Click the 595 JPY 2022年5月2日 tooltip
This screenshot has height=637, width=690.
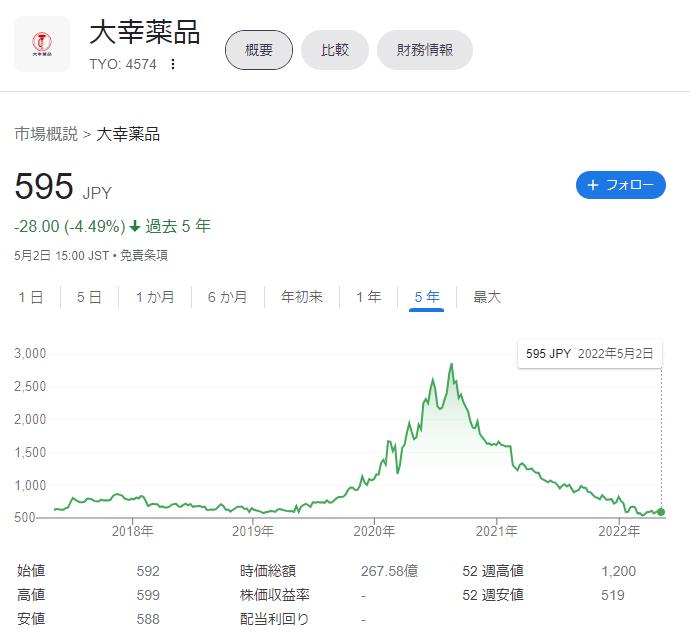(x=590, y=354)
